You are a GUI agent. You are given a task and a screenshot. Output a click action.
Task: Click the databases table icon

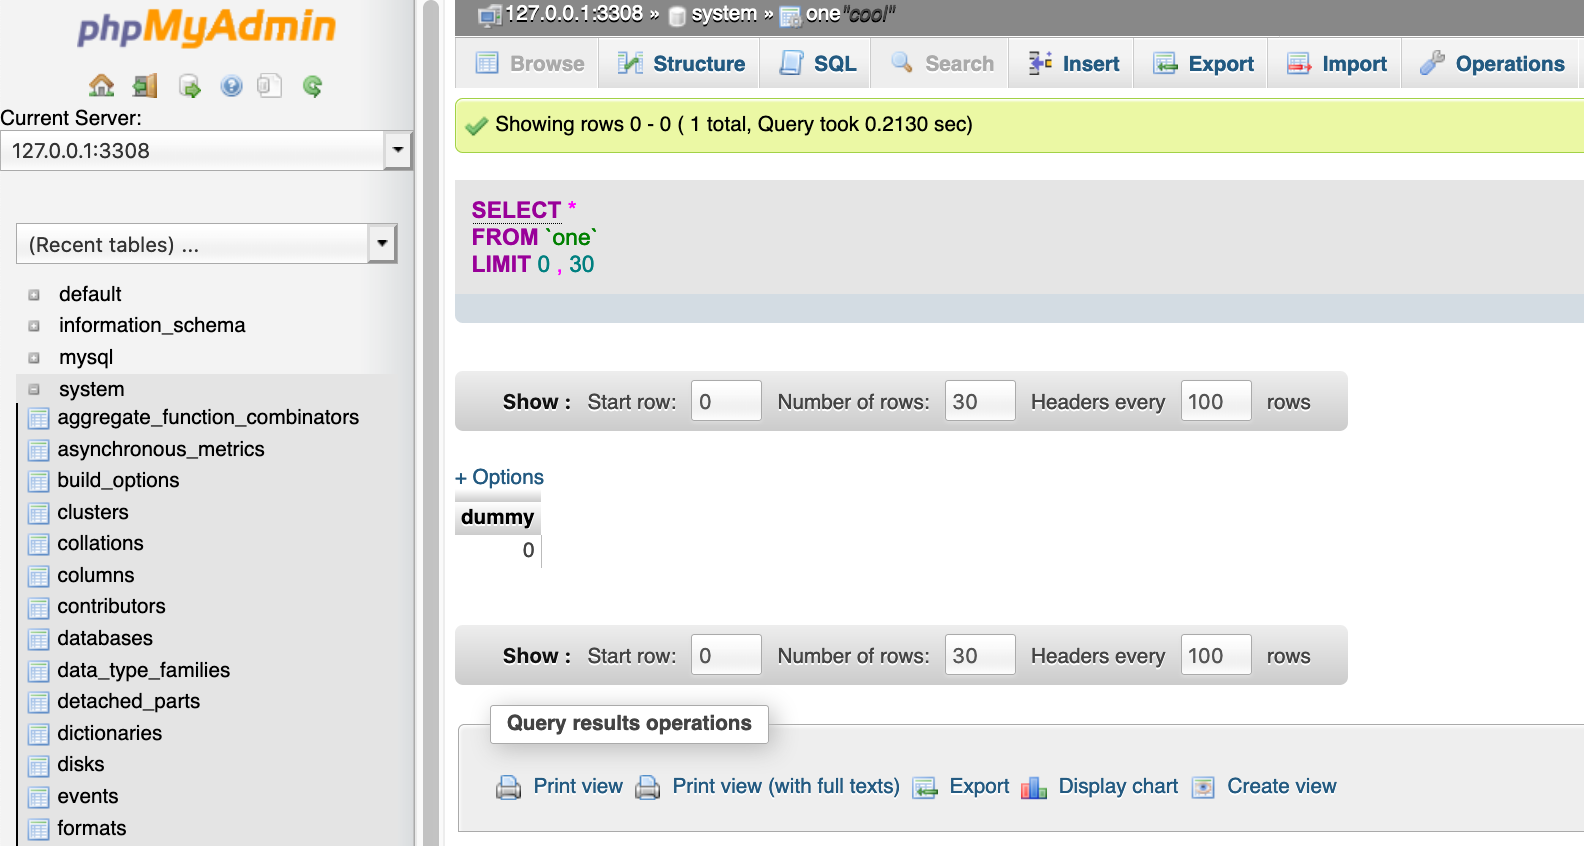click(x=39, y=639)
